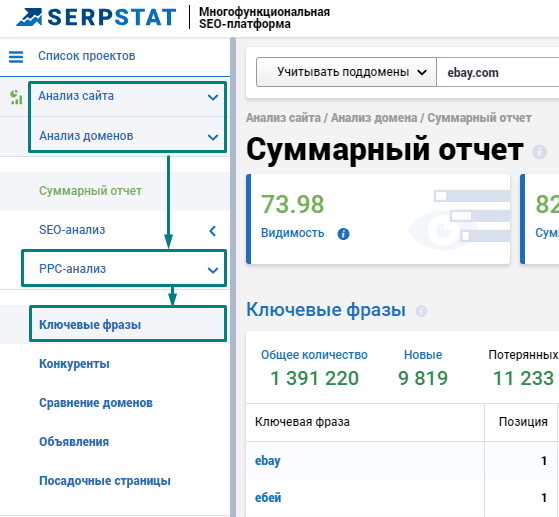Select PPC-анализ menu item
Viewport: 559px width, 517px height.
72,269
